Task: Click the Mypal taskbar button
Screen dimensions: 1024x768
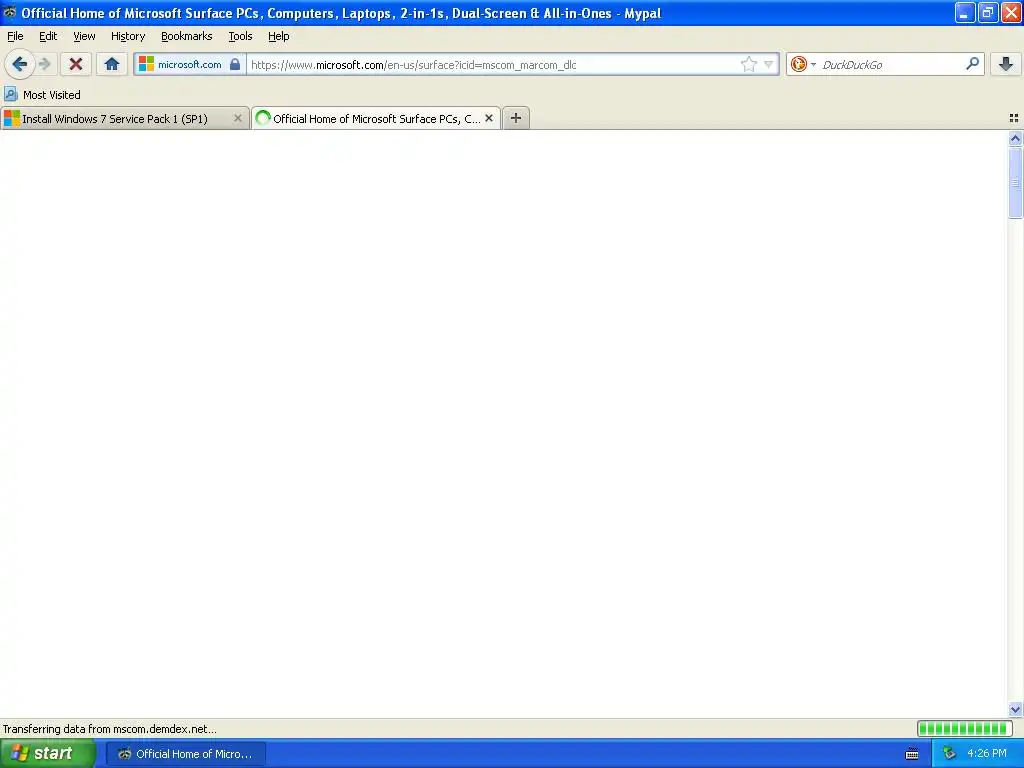Action: (185, 754)
